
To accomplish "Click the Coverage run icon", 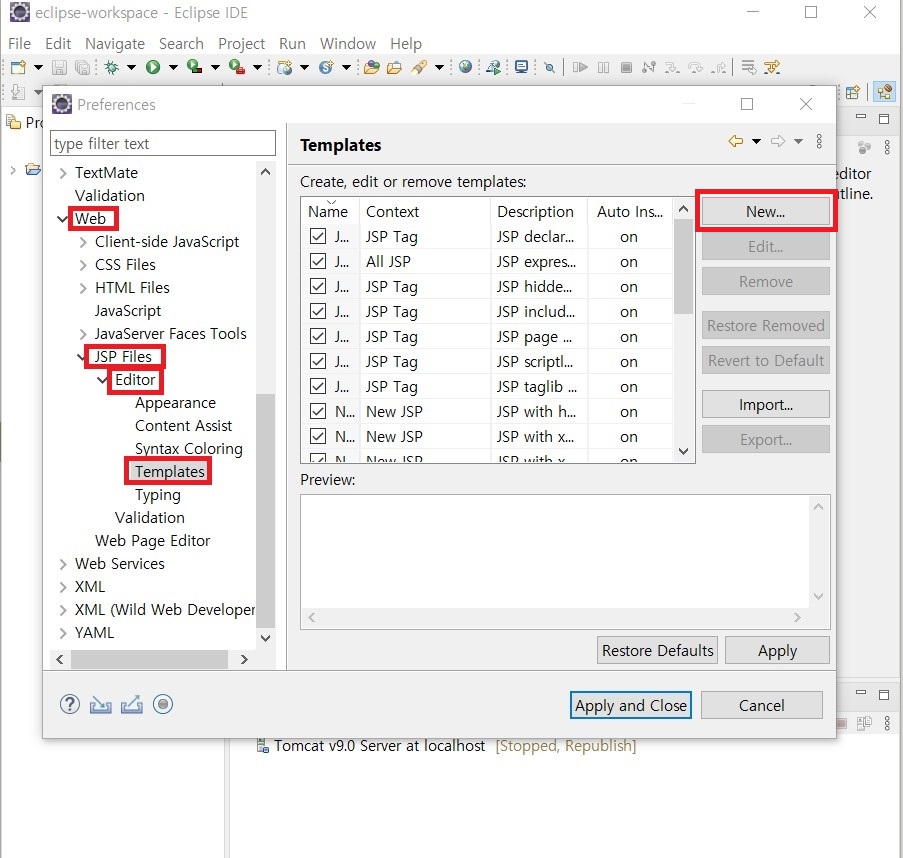I will pos(195,67).
